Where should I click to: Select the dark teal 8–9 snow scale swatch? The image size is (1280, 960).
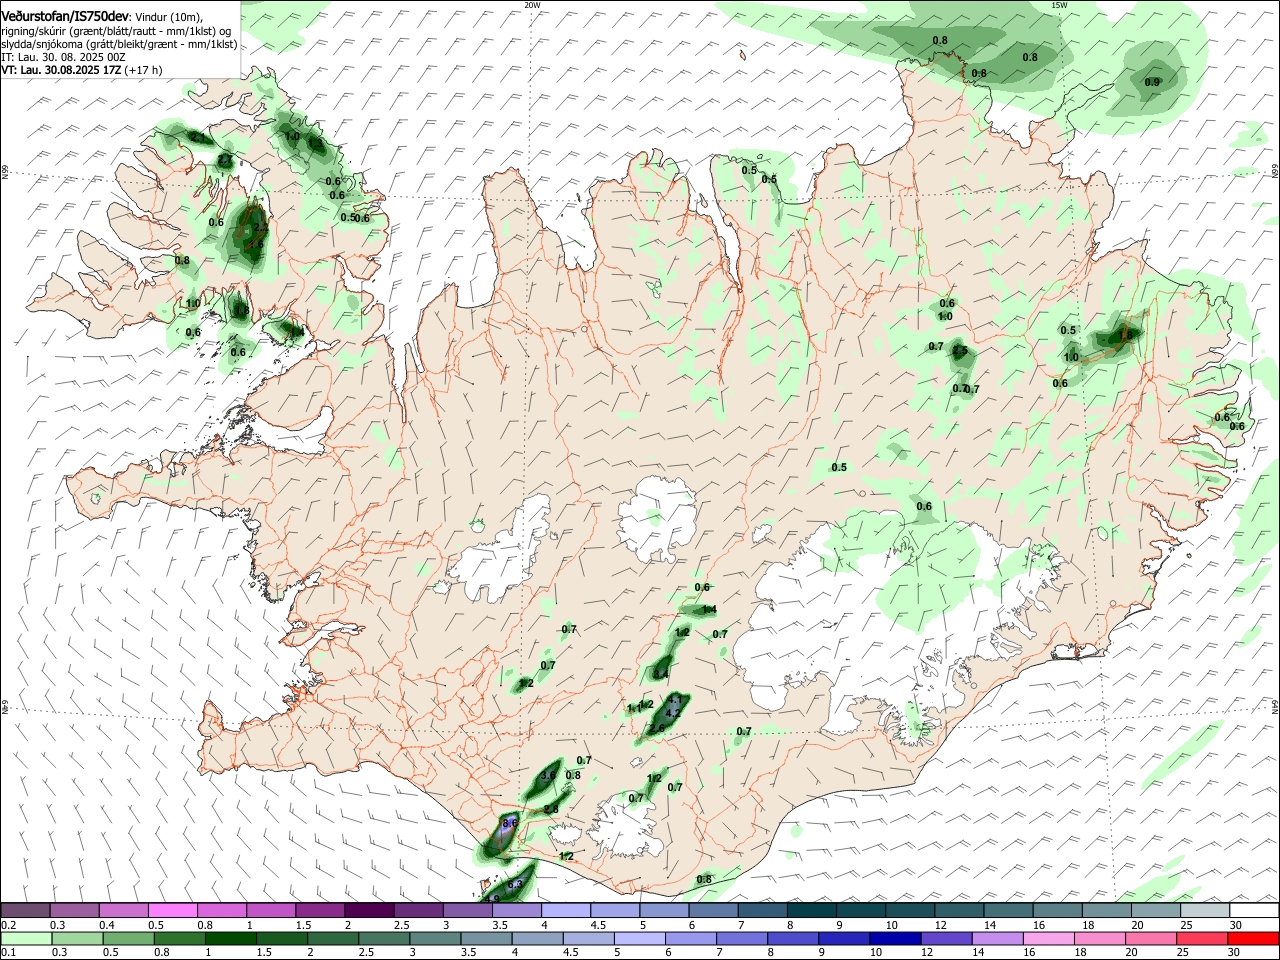click(810, 910)
